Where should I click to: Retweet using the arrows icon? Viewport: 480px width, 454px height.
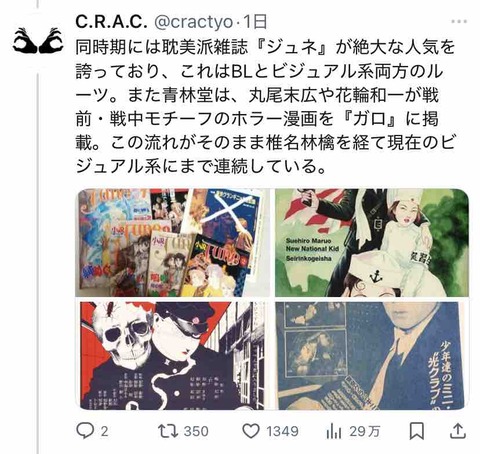[x=168, y=431]
